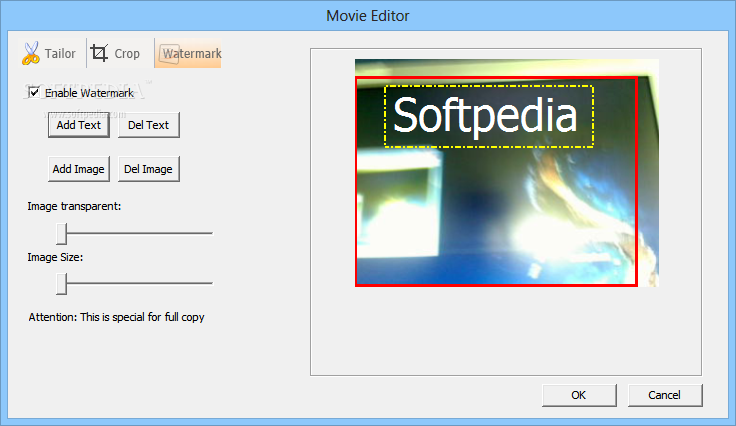This screenshot has width=736, height=426.
Task: Click the Image Size slider handle
Action: tap(61, 284)
